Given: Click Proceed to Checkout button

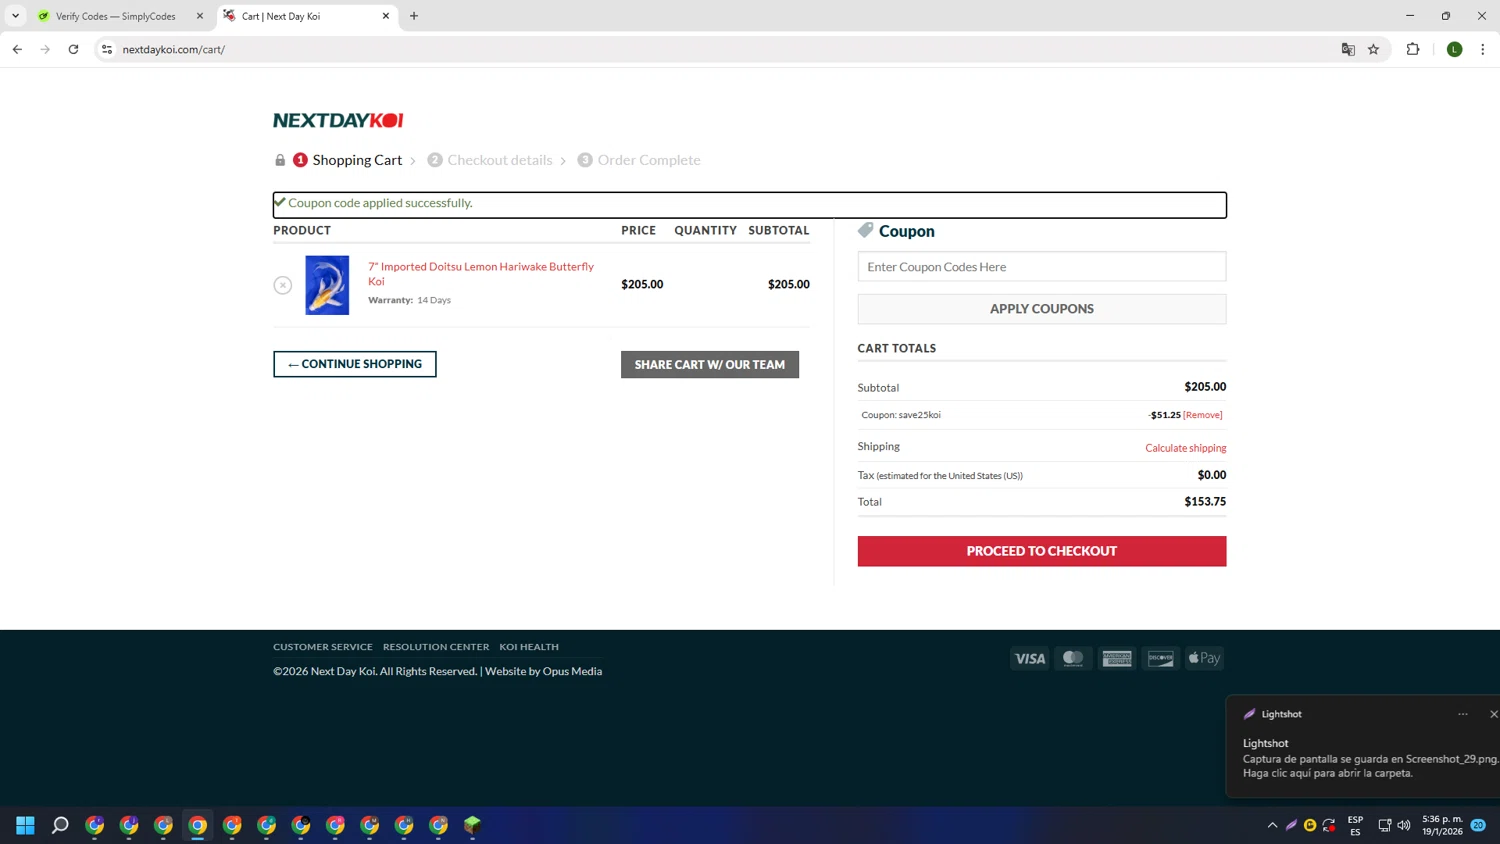Looking at the screenshot, I should click(1042, 551).
